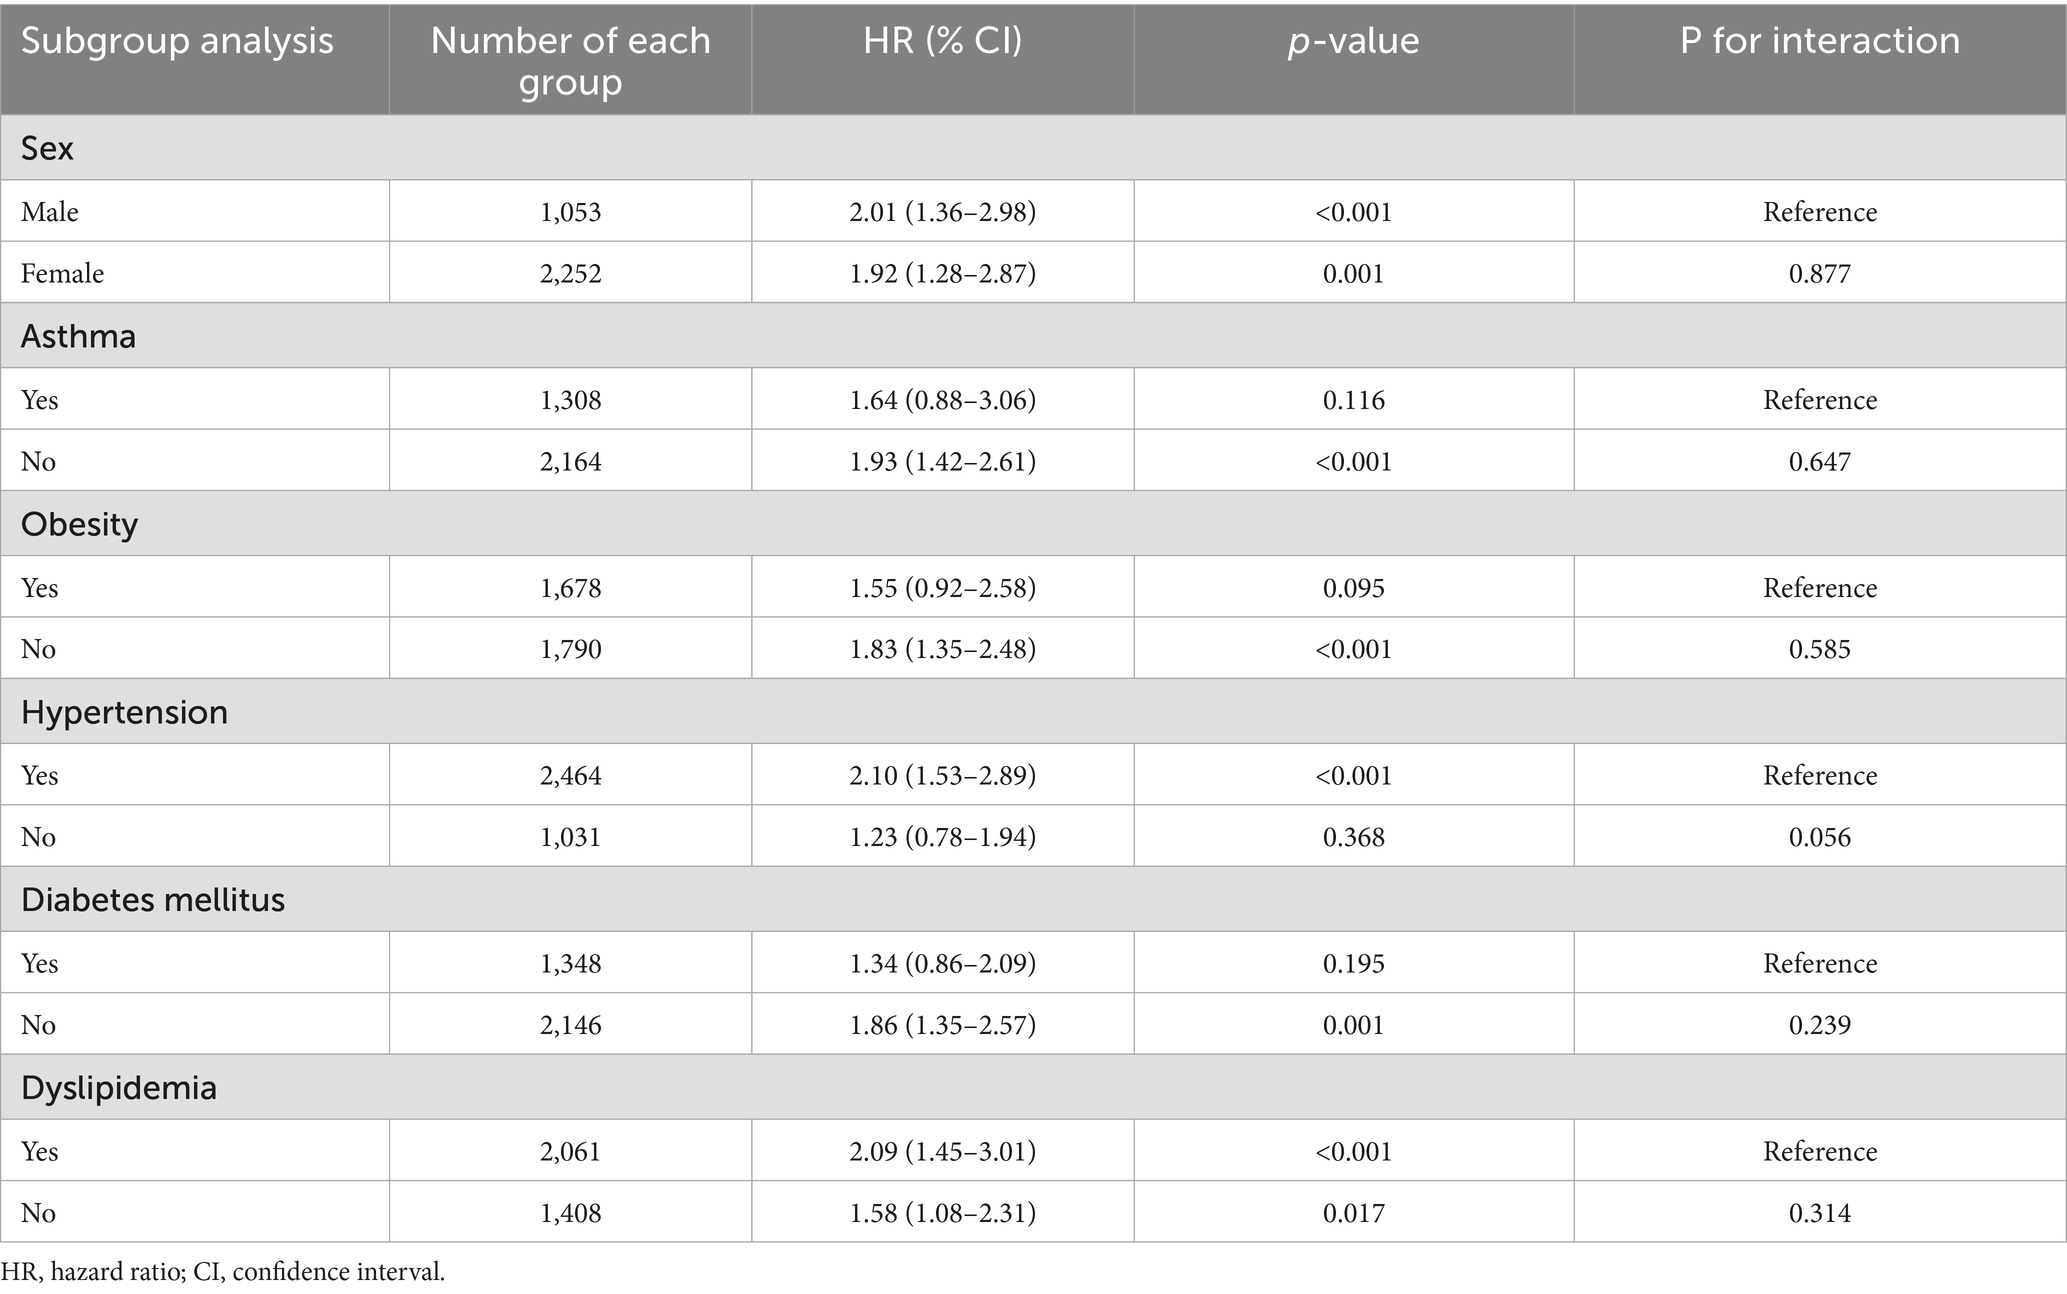2067x1294 pixels.
Task: Click the Number of each group header
Action: click(570, 60)
